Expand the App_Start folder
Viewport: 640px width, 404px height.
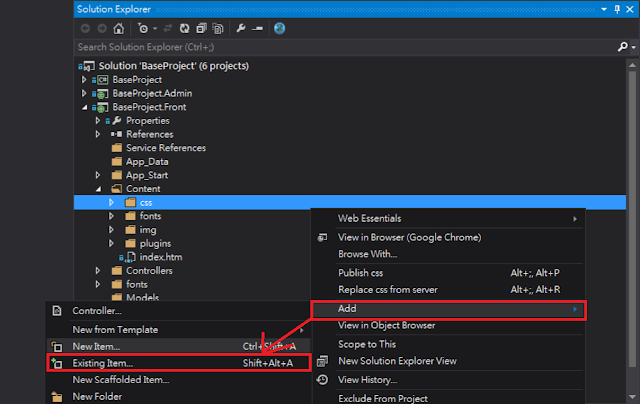click(98, 175)
